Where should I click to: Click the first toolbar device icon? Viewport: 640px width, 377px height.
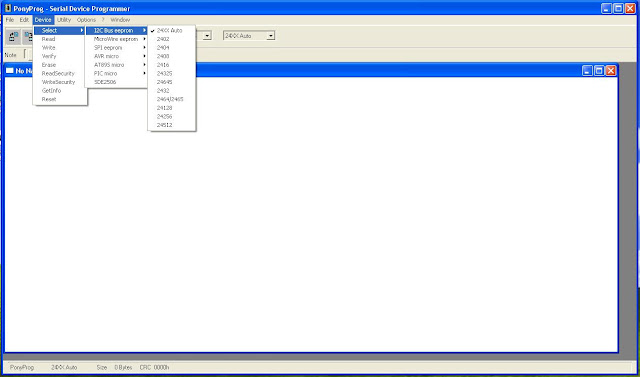13,37
